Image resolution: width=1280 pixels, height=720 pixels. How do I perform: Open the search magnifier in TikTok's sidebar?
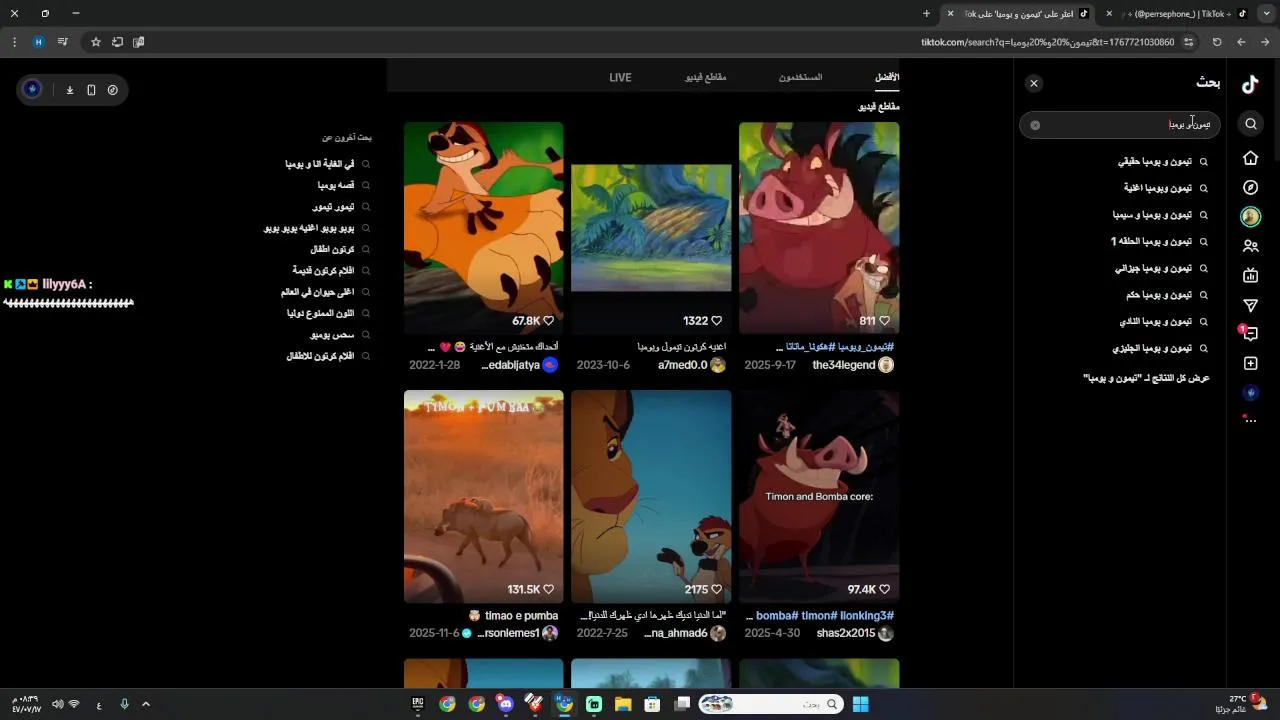pos(1251,124)
